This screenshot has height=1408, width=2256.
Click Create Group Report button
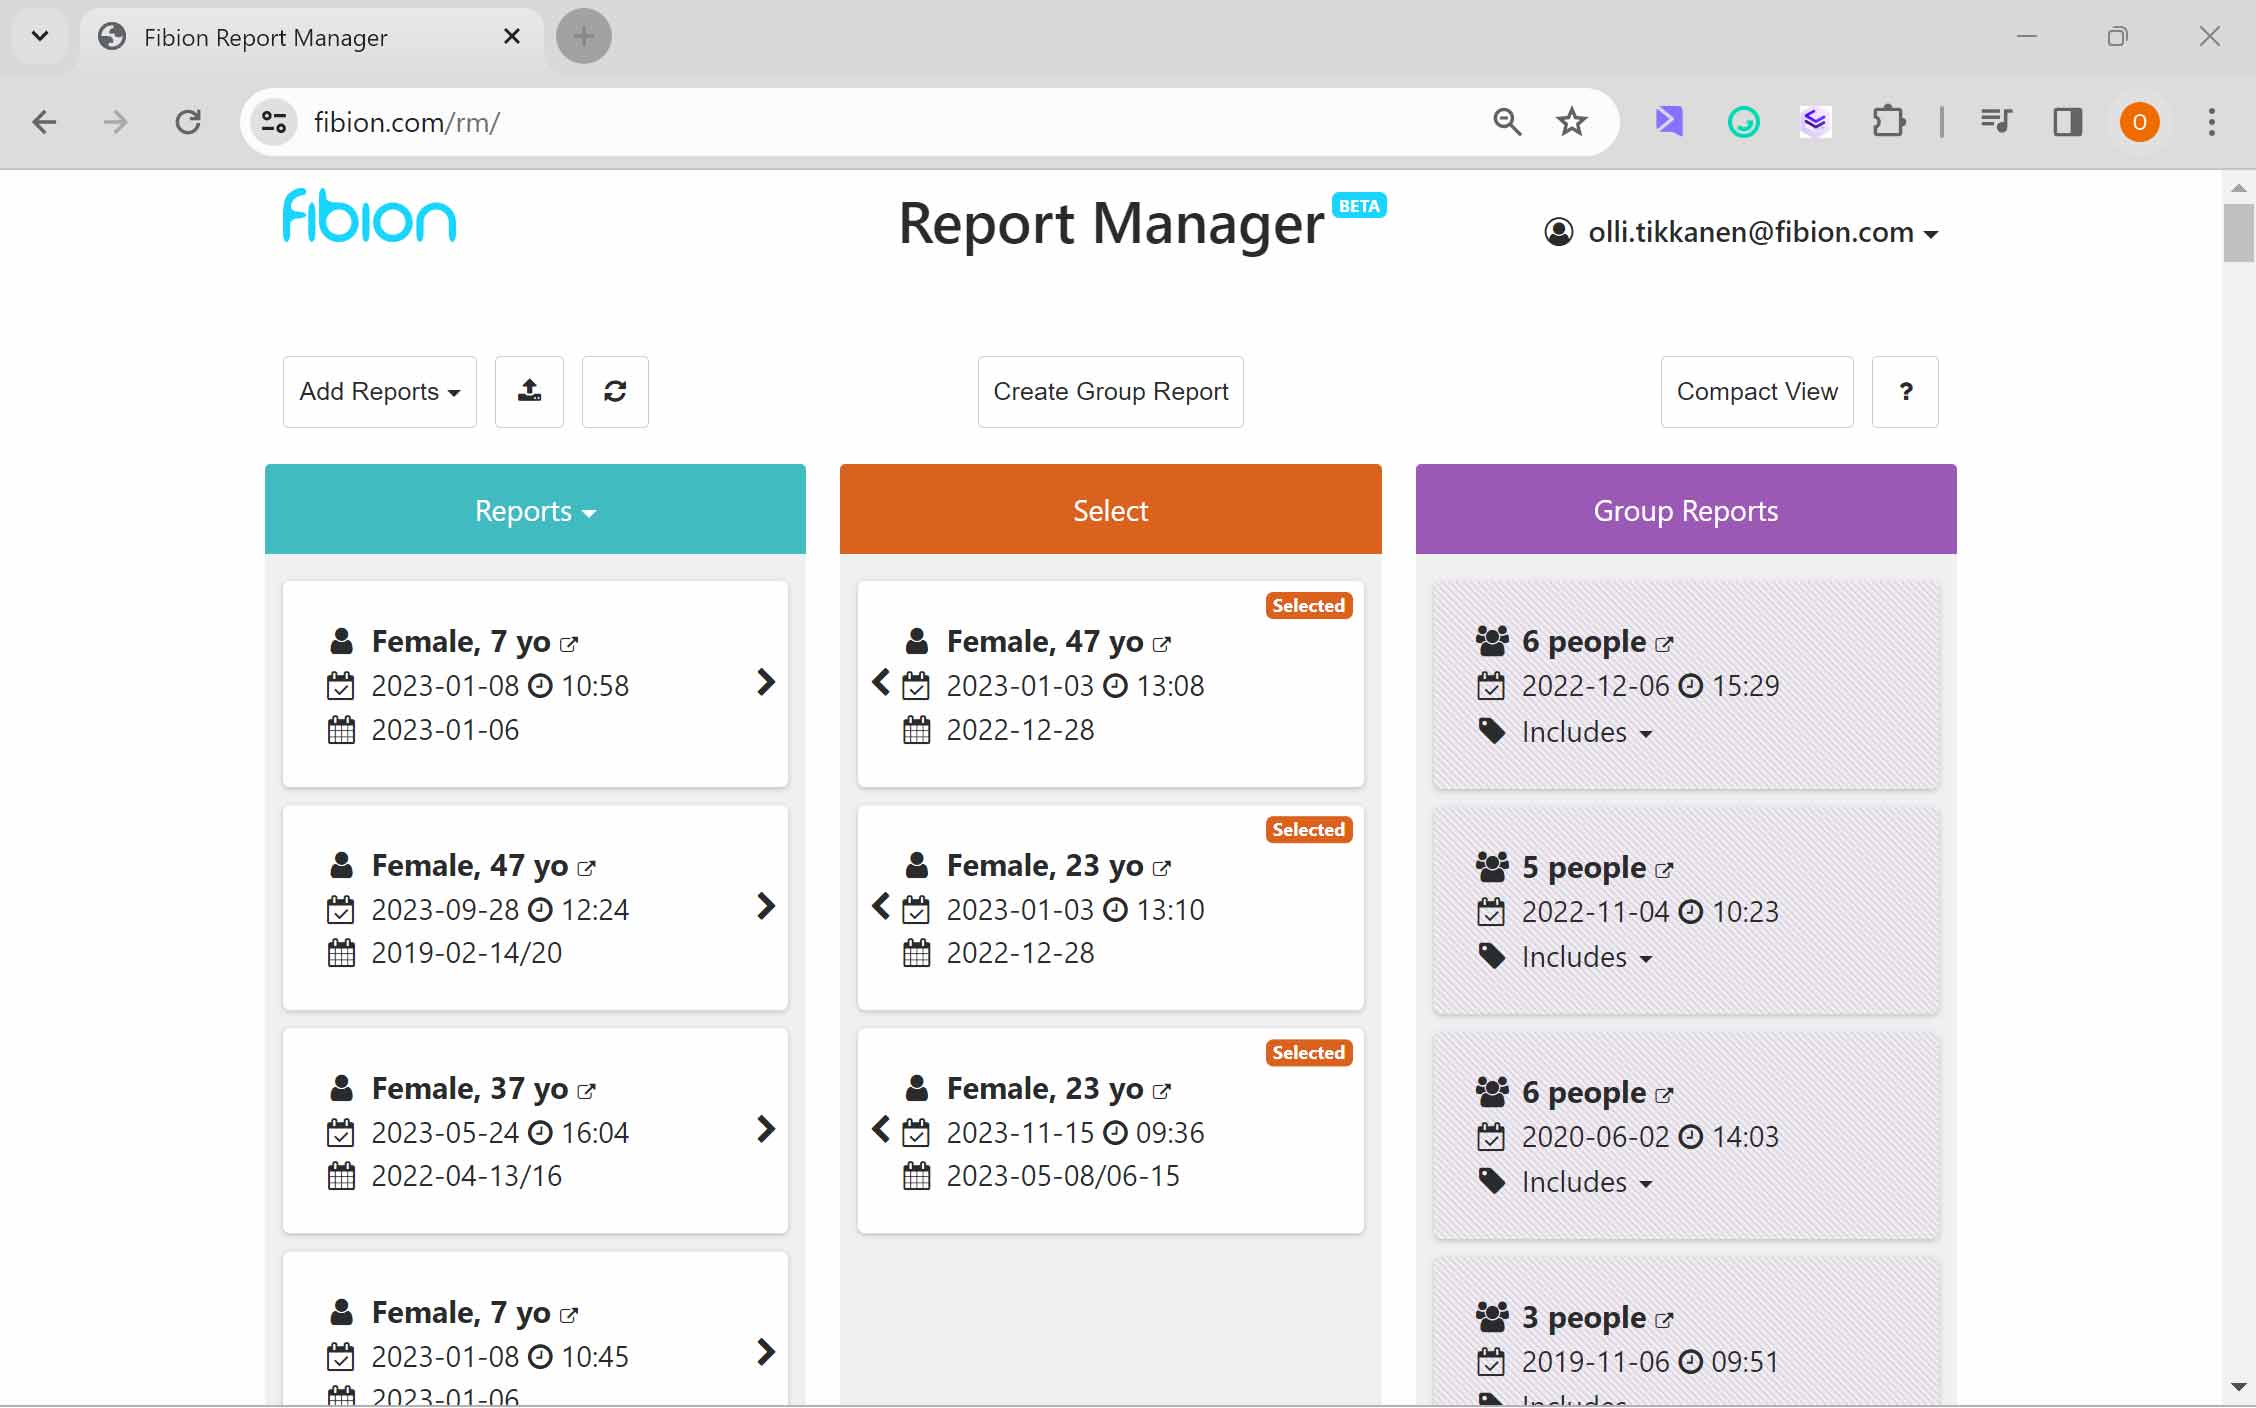click(x=1111, y=391)
